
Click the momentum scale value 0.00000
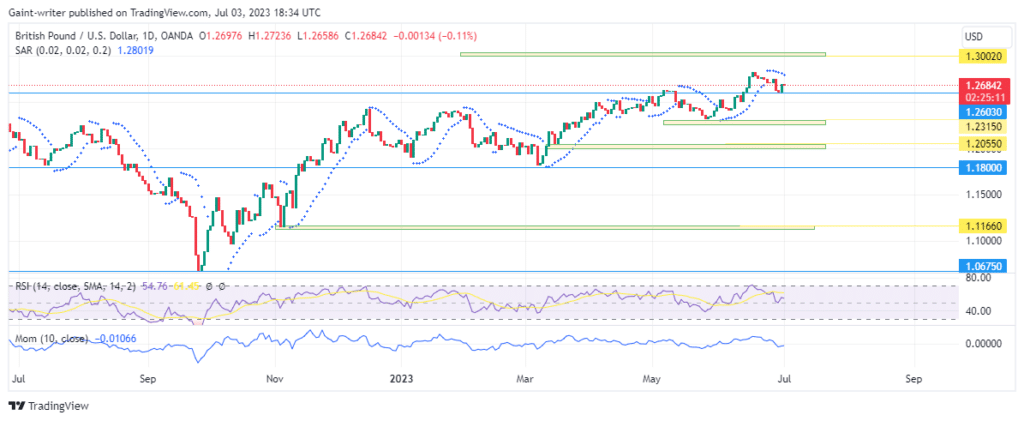coord(984,343)
